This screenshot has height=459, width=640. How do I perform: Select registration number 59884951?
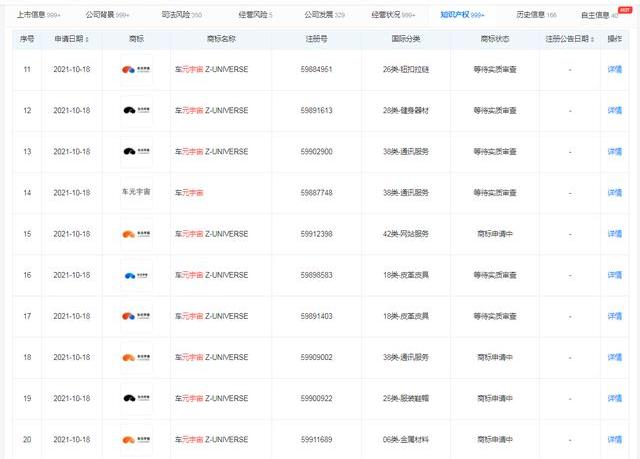316,69
